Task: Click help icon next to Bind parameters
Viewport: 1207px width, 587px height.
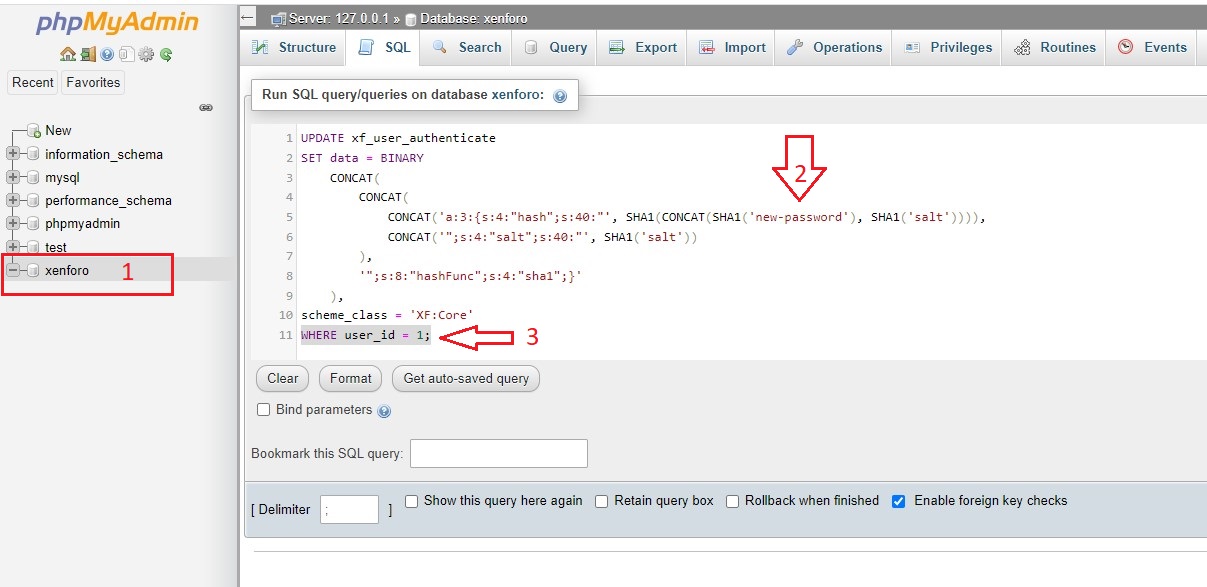Action: point(385,410)
